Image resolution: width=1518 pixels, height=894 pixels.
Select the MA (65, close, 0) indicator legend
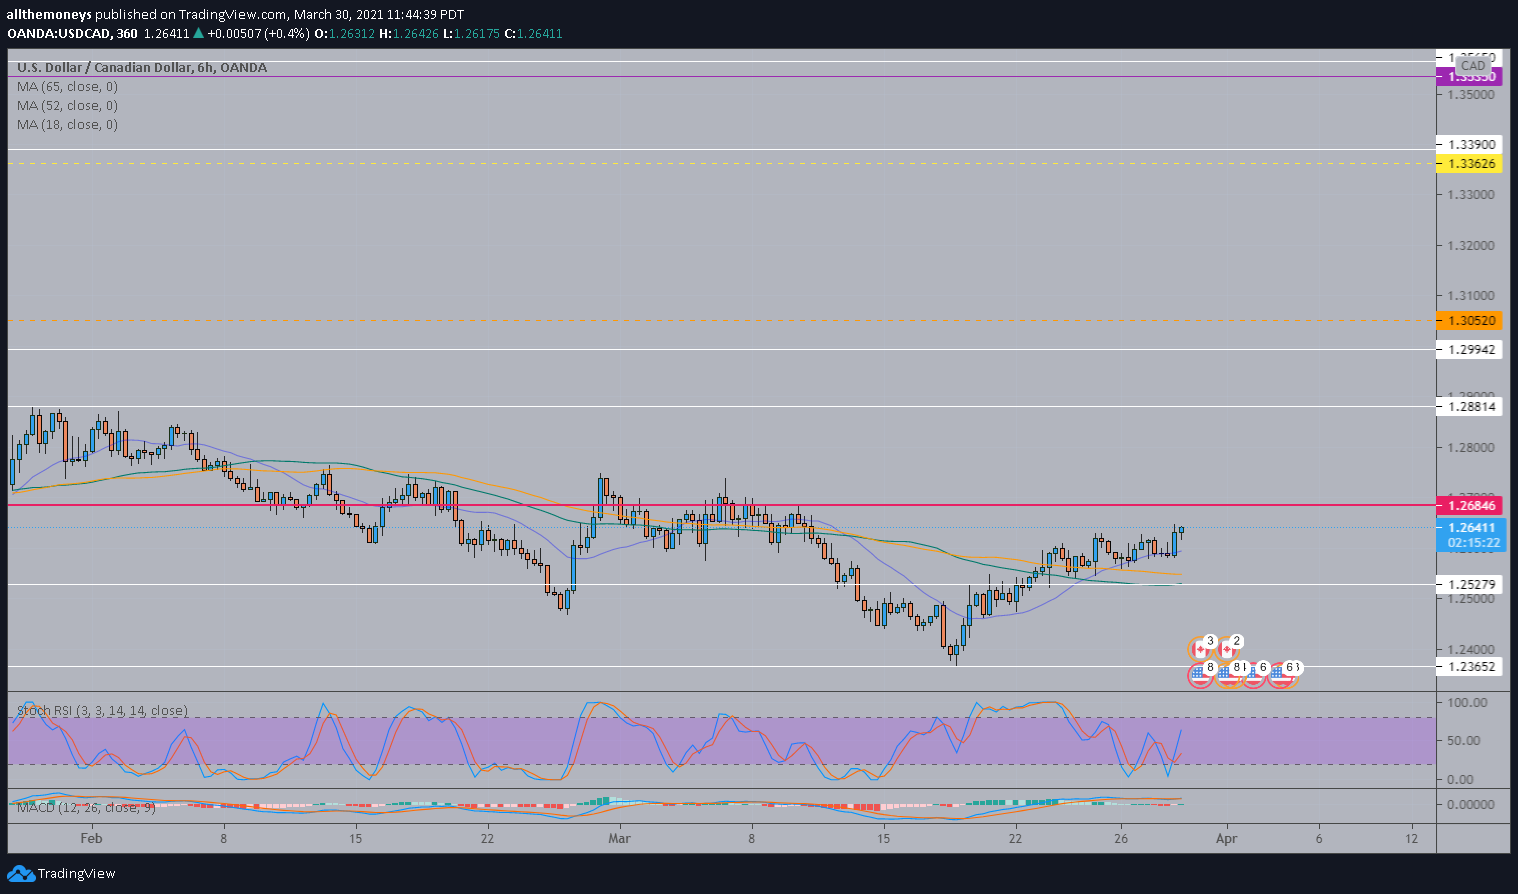click(x=67, y=87)
